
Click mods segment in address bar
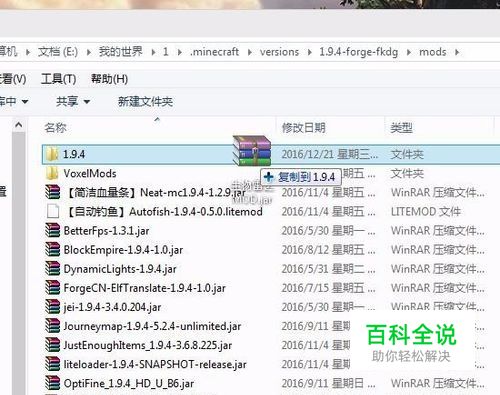coord(432,52)
